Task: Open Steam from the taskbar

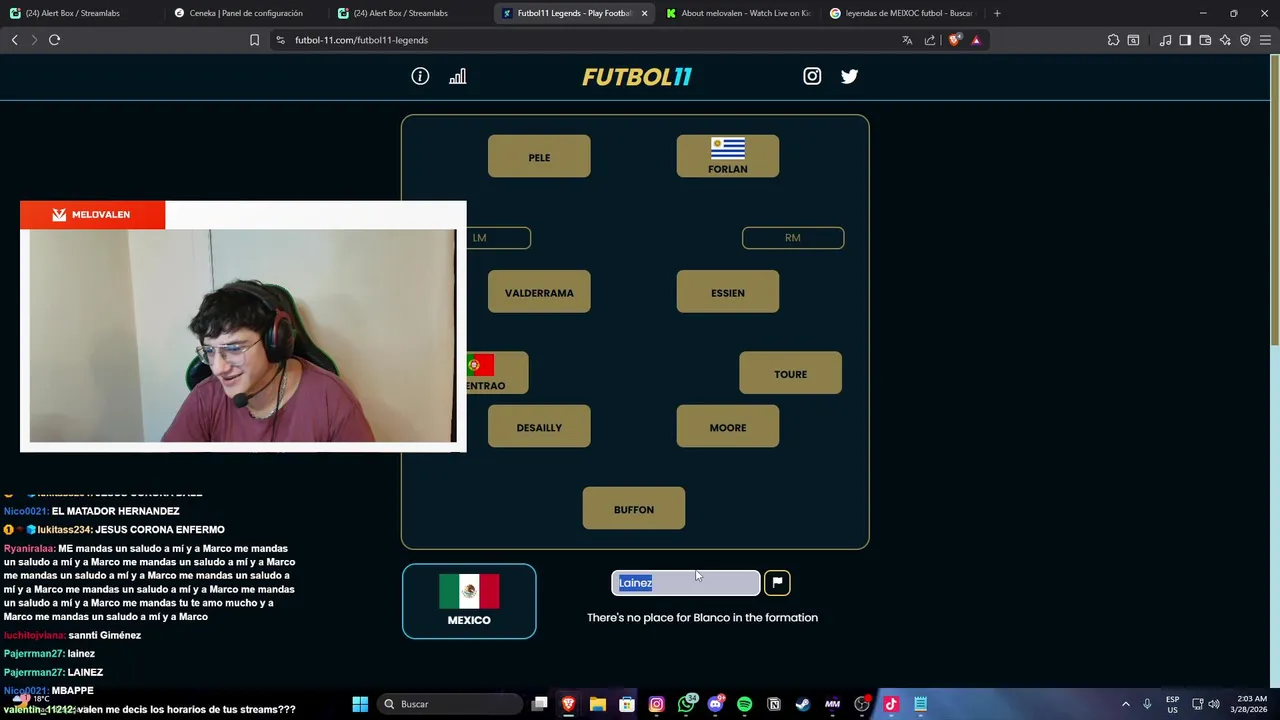Action: 802,704
